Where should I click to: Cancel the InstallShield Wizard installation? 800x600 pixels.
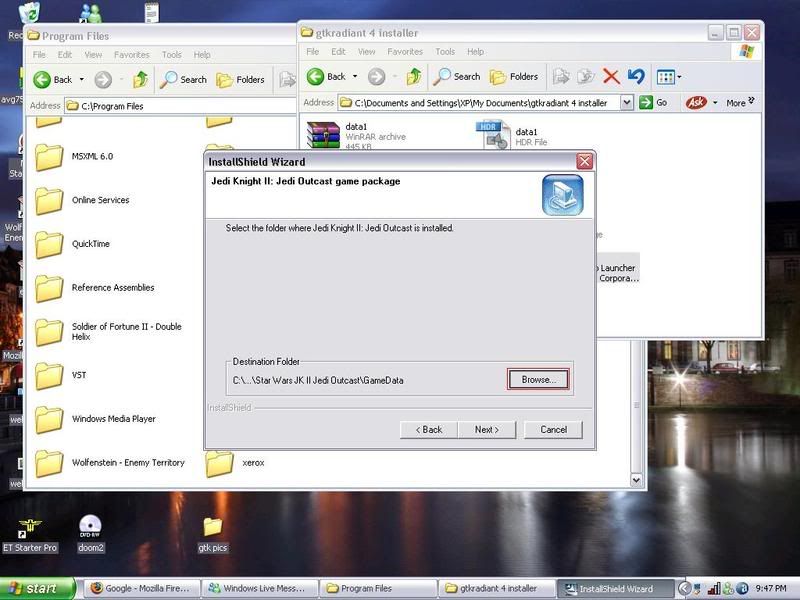coord(553,429)
